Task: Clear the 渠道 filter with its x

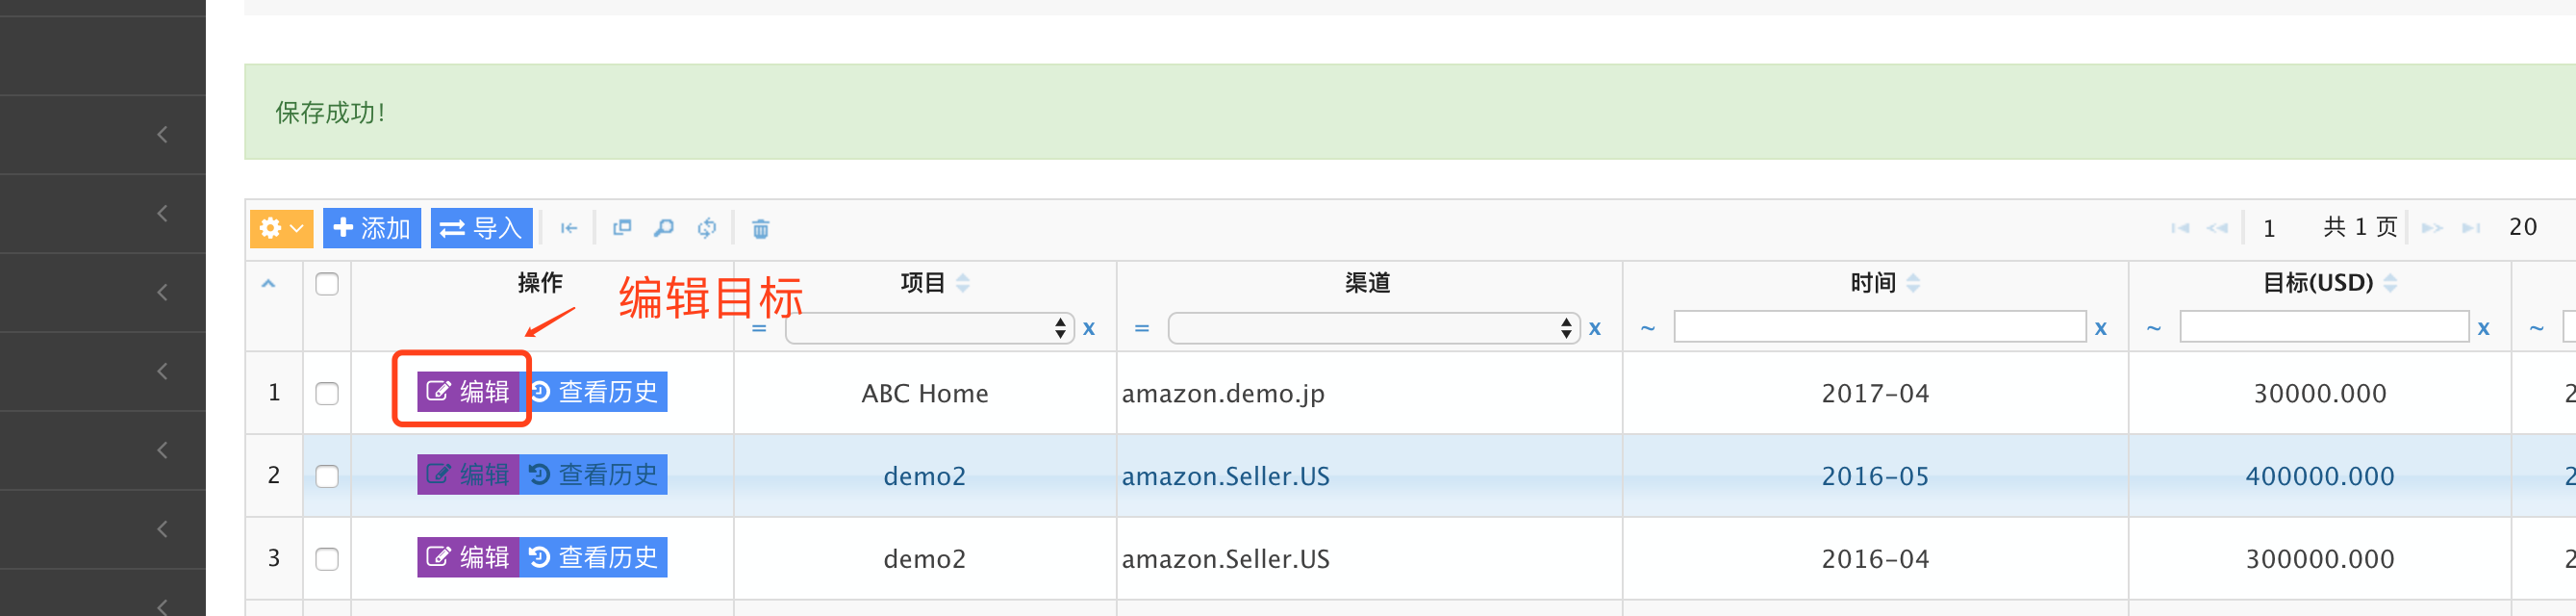Action: click(1595, 328)
